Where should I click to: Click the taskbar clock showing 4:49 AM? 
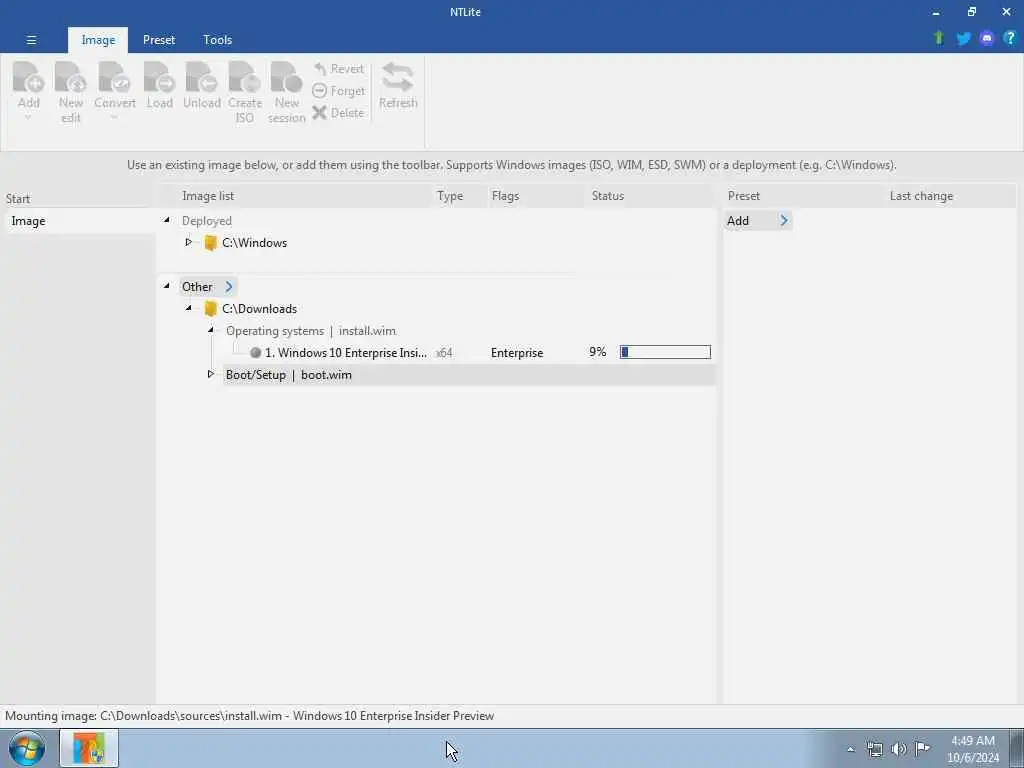pos(973,749)
